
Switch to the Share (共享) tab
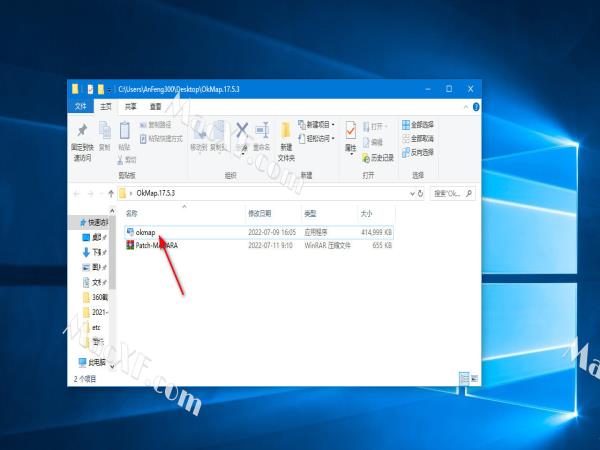131,106
